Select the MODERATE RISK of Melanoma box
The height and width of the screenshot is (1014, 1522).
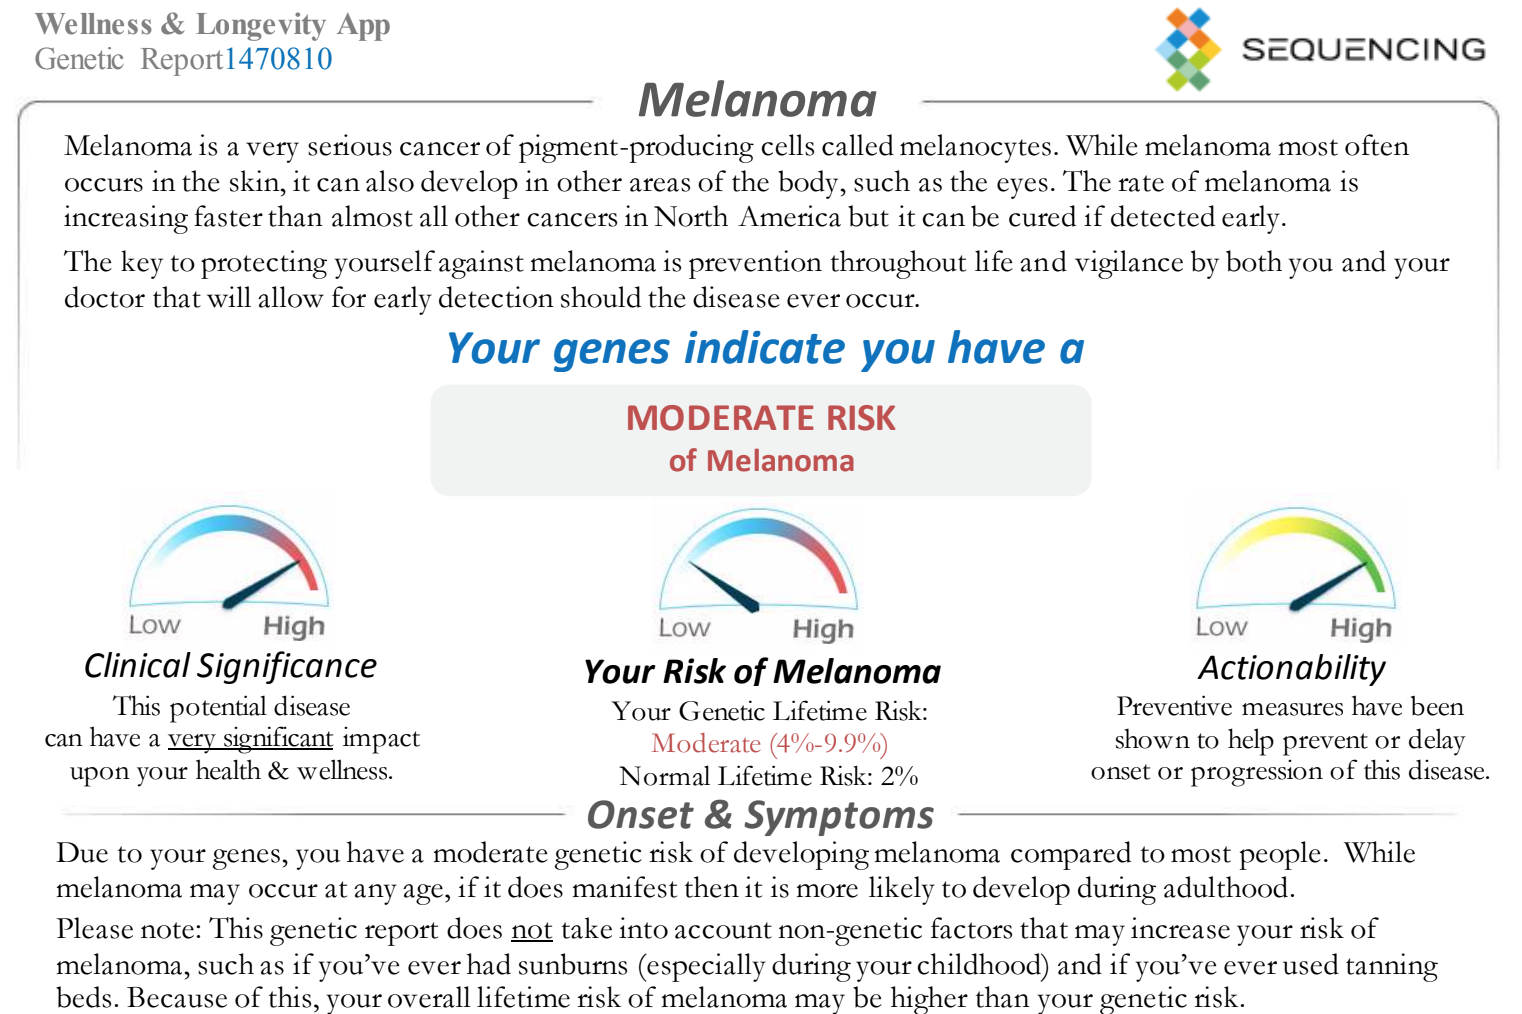click(x=761, y=440)
